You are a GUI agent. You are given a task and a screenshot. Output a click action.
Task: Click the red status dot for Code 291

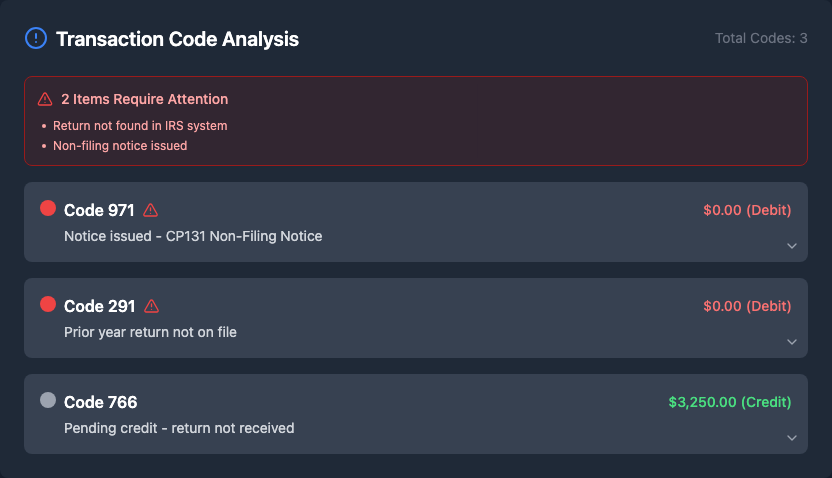click(x=48, y=305)
